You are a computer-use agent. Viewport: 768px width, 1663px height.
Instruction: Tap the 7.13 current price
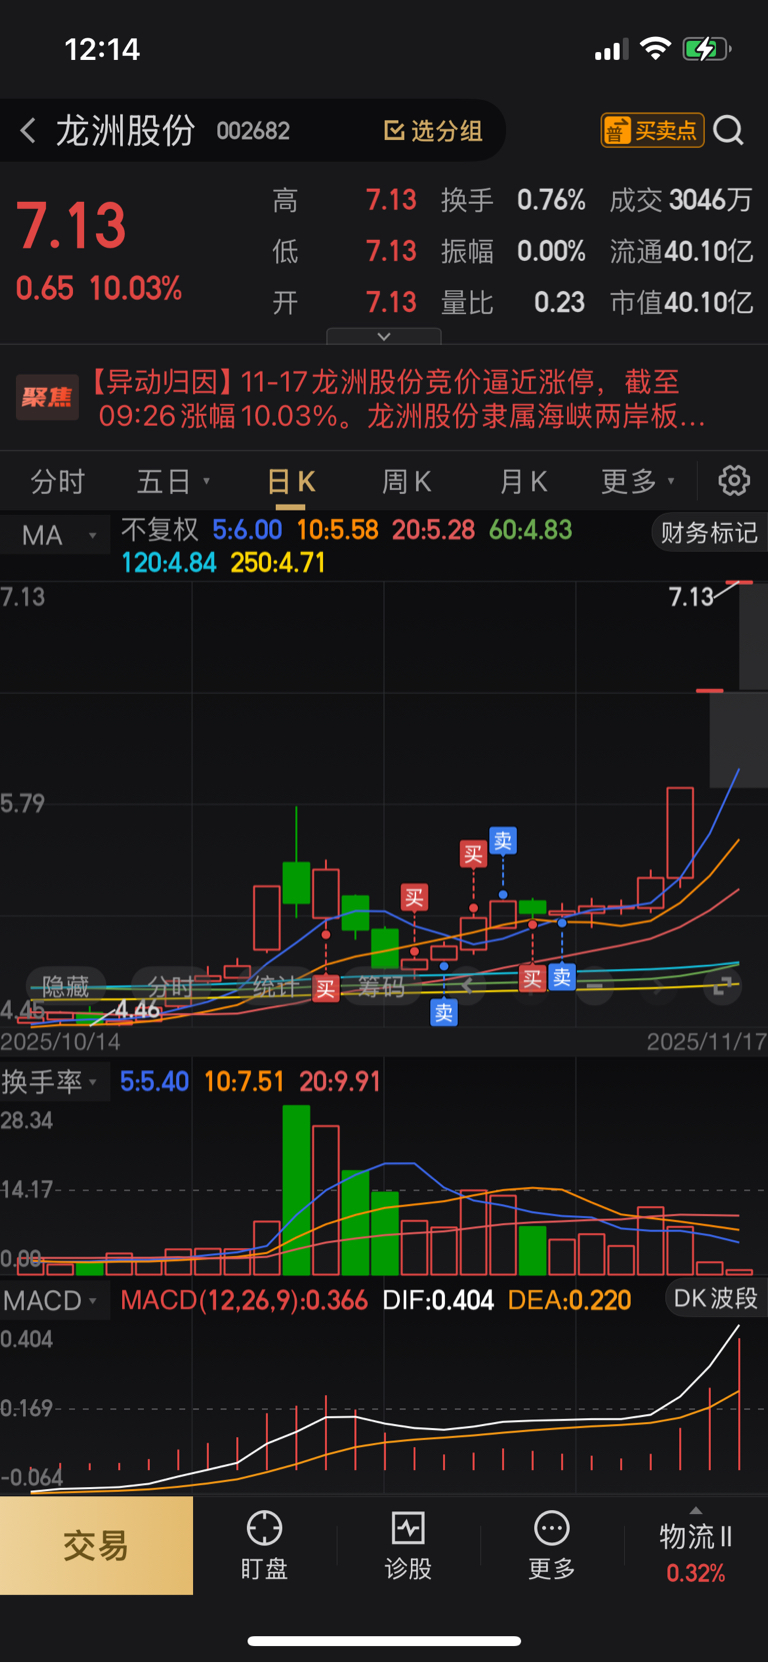click(71, 226)
